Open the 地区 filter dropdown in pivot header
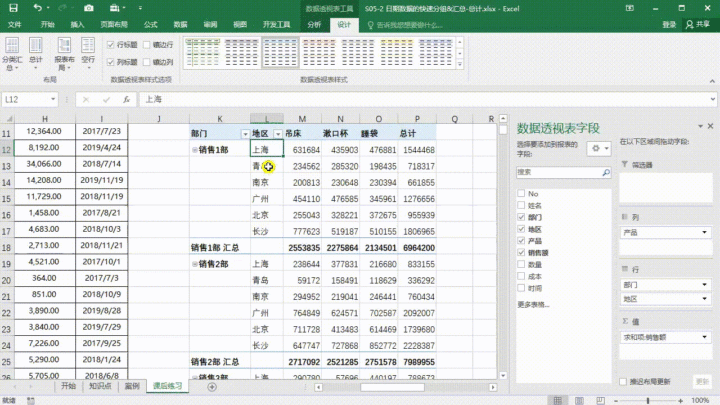This screenshot has height=405, width=720. pyautogui.click(x=277, y=134)
